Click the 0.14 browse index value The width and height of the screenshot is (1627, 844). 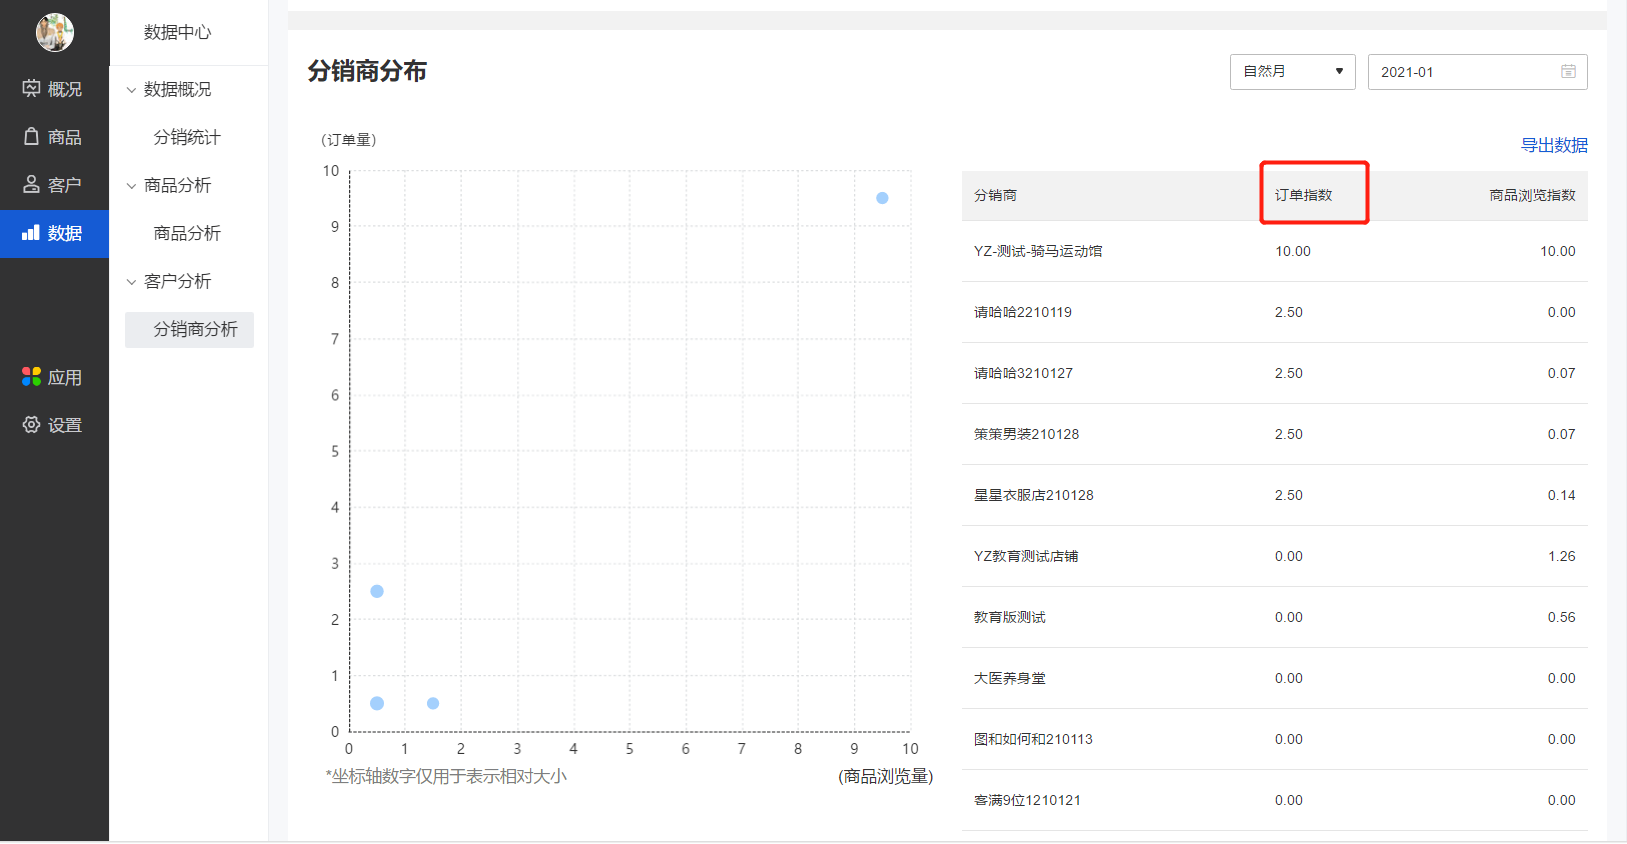pos(1561,495)
